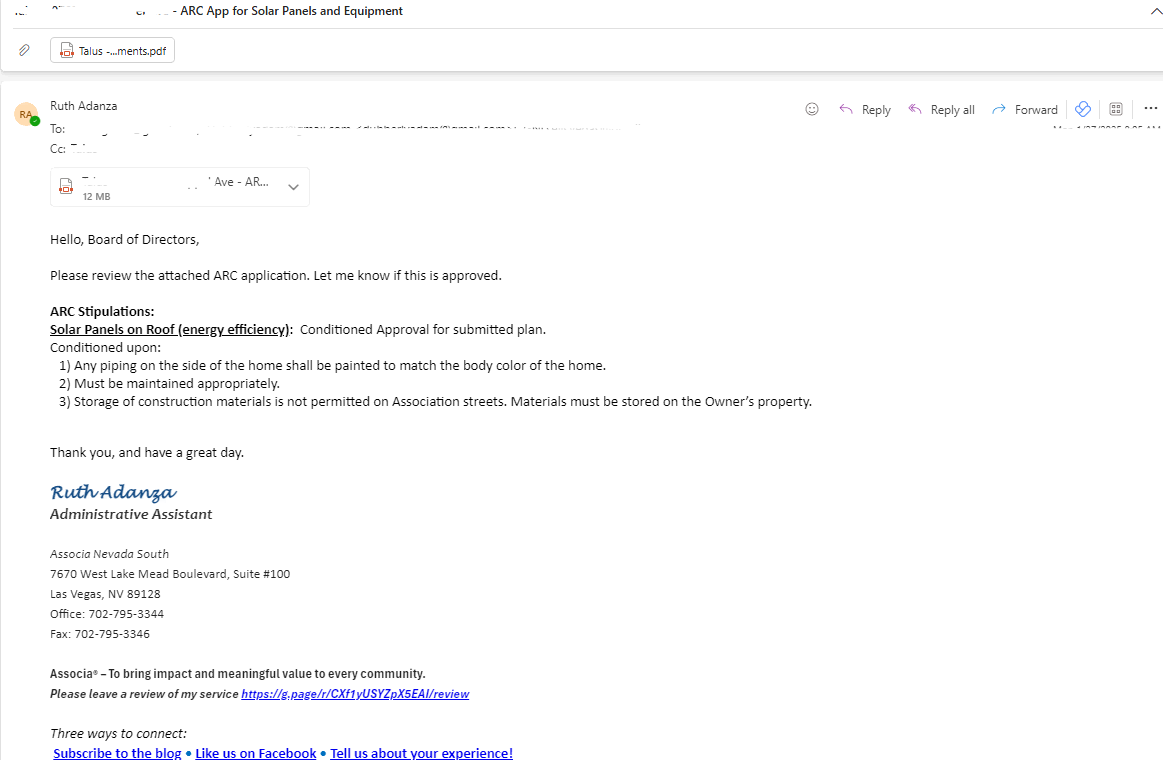Open the more actions ellipsis menu

(1150, 108)
